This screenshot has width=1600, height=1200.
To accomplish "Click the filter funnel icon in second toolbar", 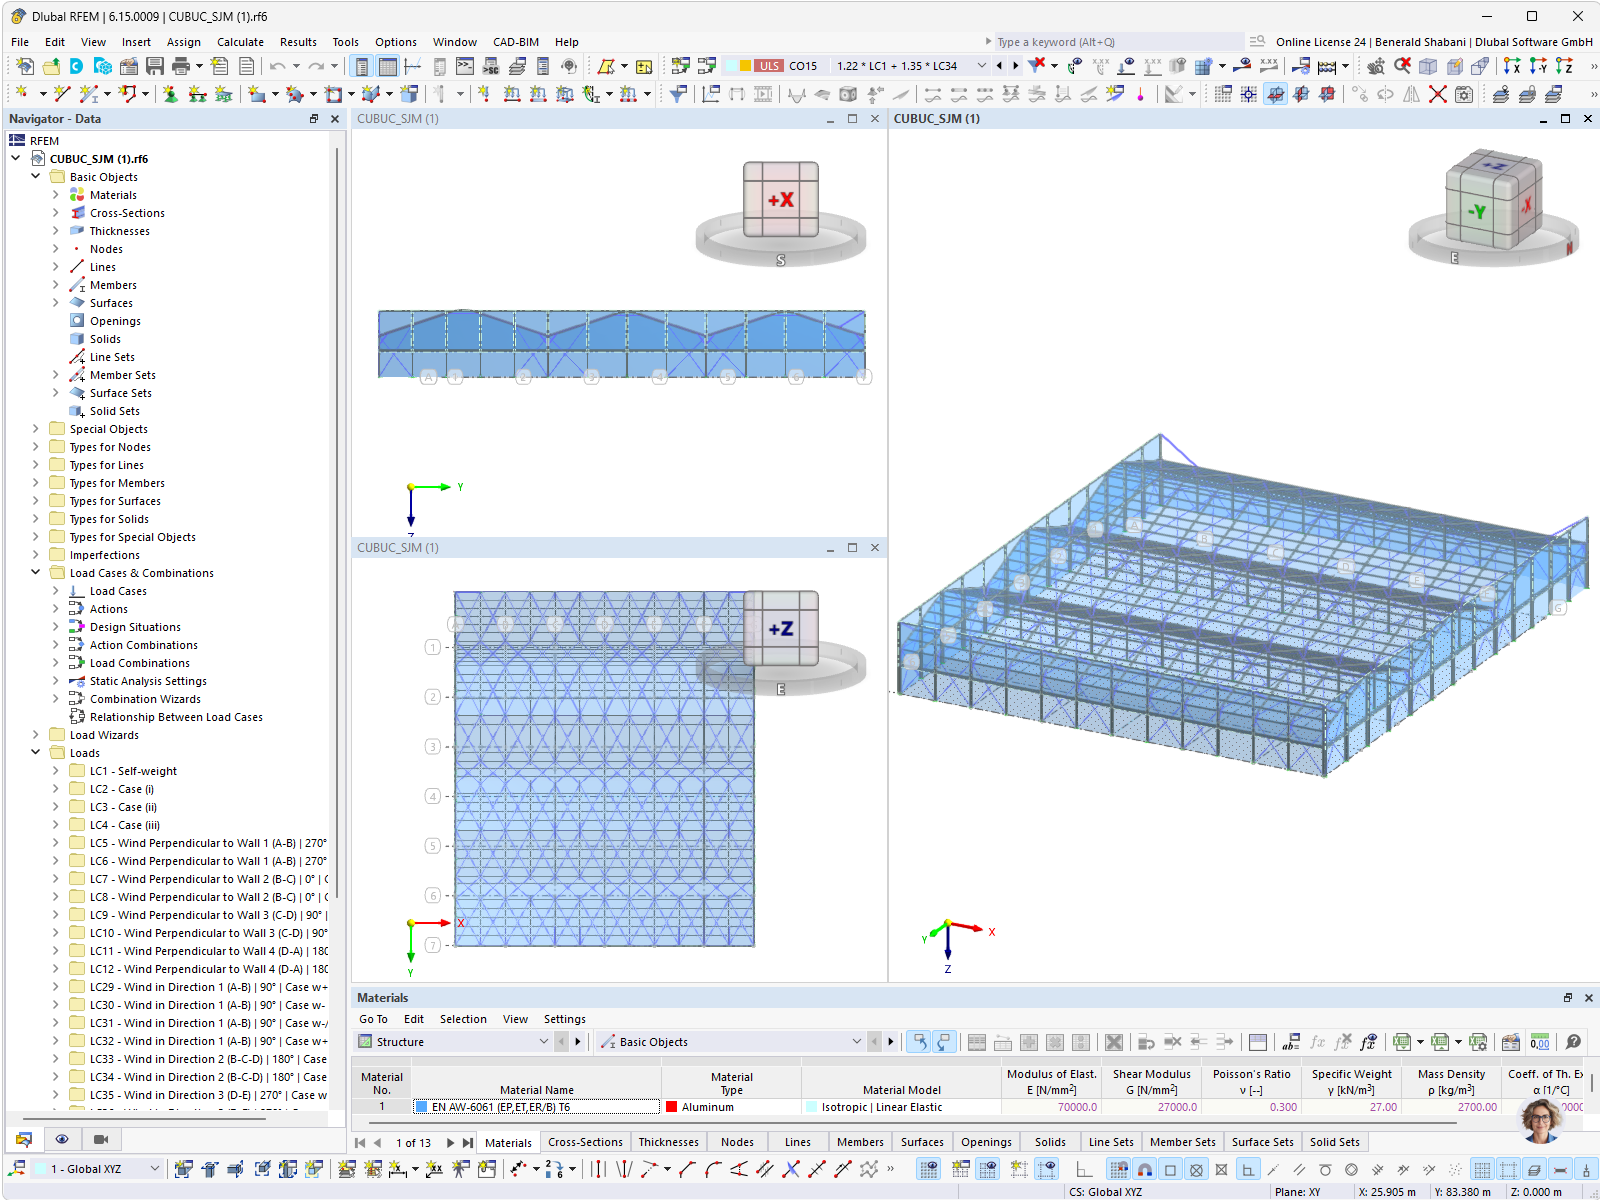I will click(678, 94).
